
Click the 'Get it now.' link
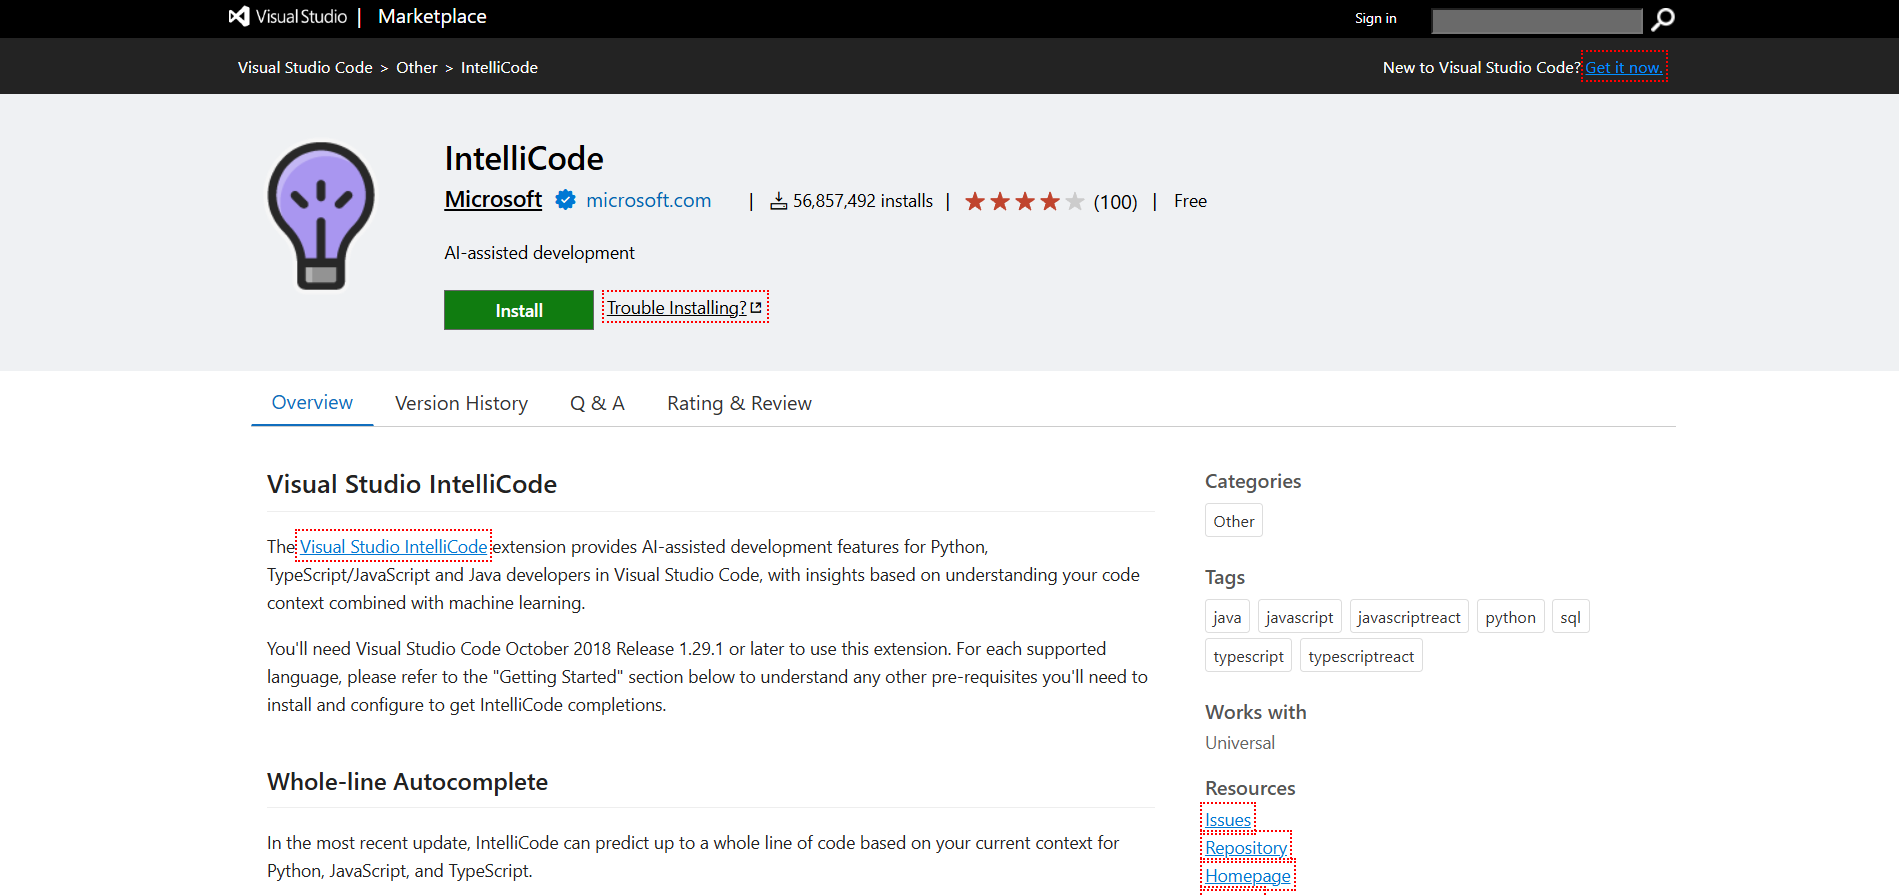1624,67
